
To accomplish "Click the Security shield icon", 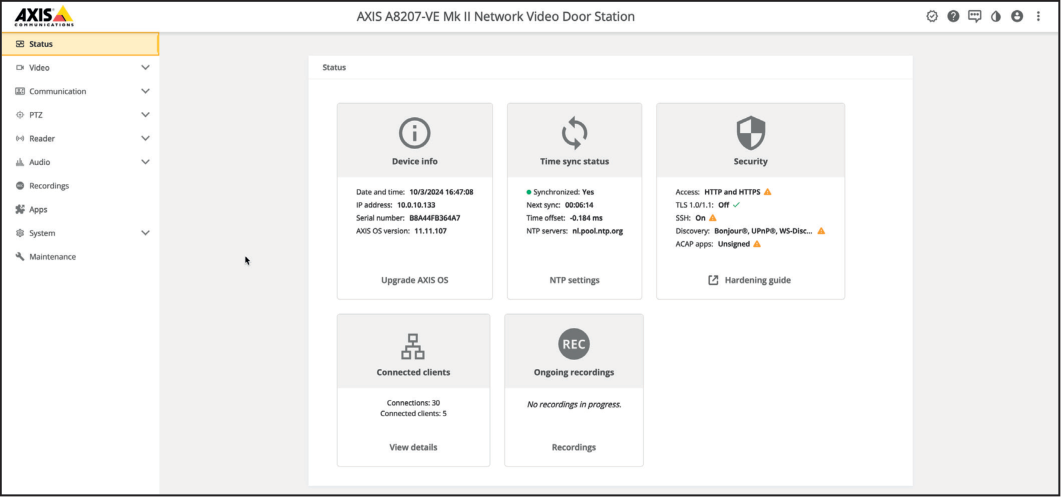I will (750, 133).
